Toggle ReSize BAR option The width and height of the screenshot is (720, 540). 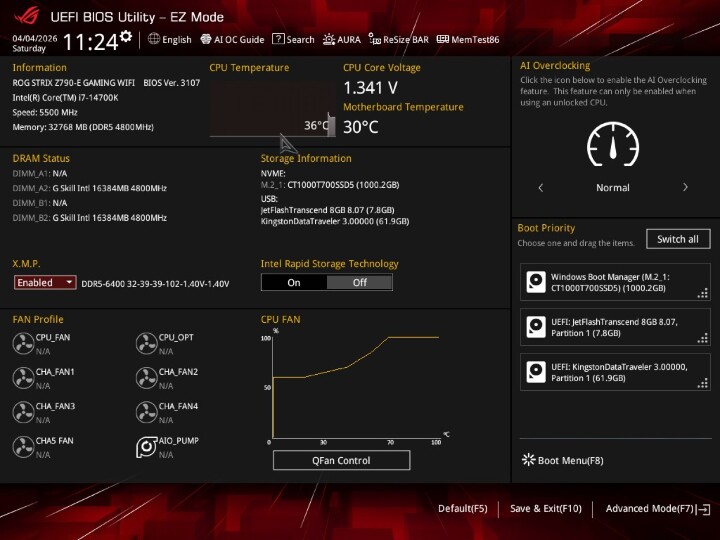pyautogui.click(x=399, y=39)
